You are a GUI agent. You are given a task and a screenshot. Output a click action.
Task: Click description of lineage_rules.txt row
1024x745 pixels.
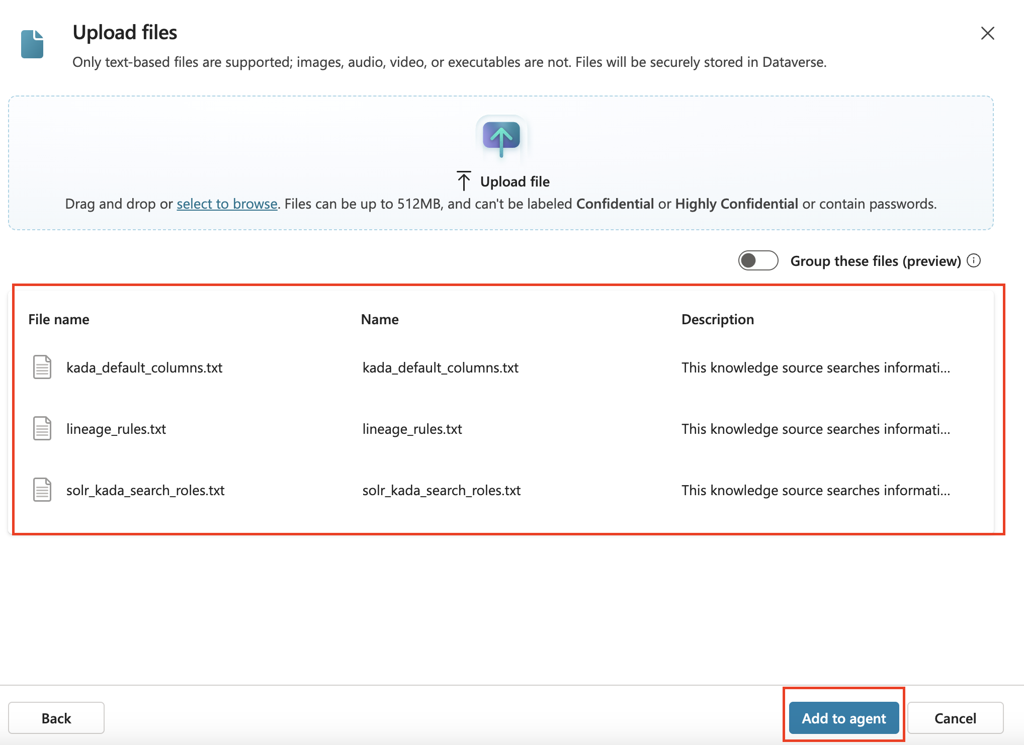coord(815,429)
